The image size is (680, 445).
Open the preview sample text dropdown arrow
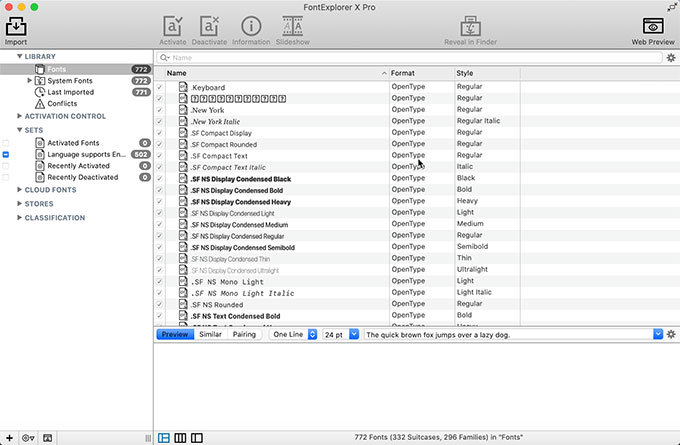pyautogui.click(x=658, y=334)
